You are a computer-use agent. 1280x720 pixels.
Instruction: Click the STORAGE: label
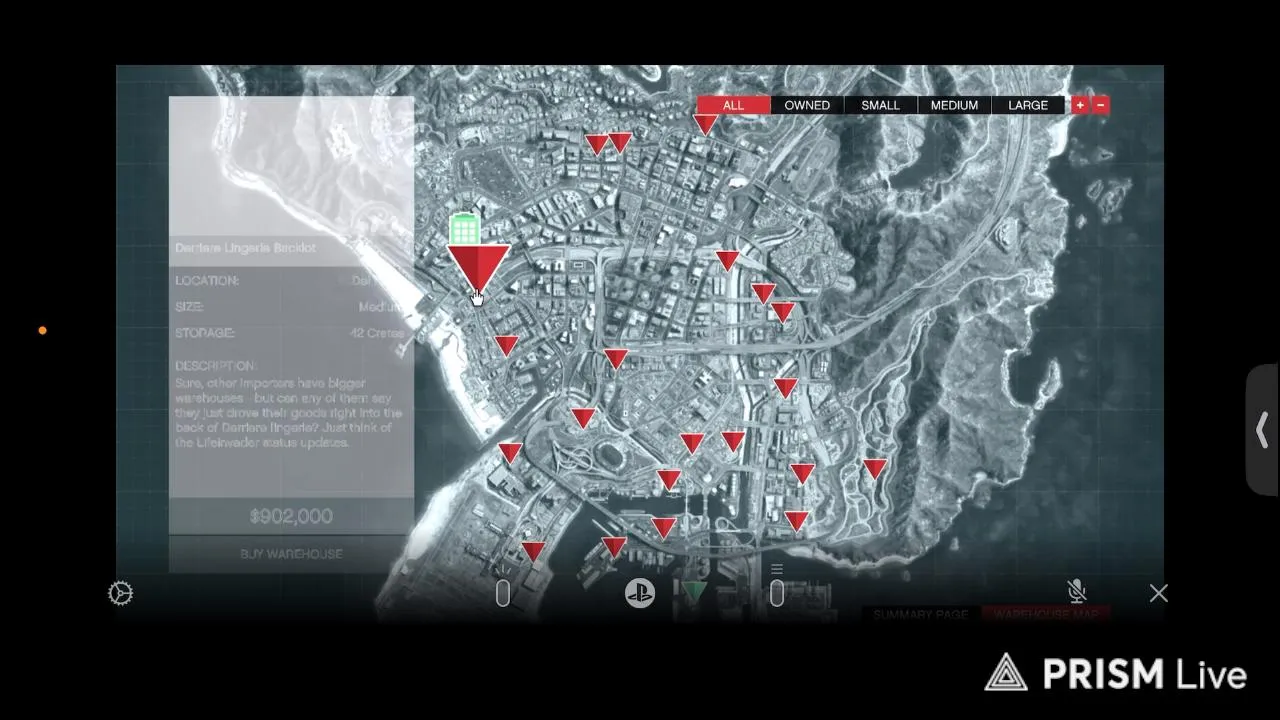point(205,333)
